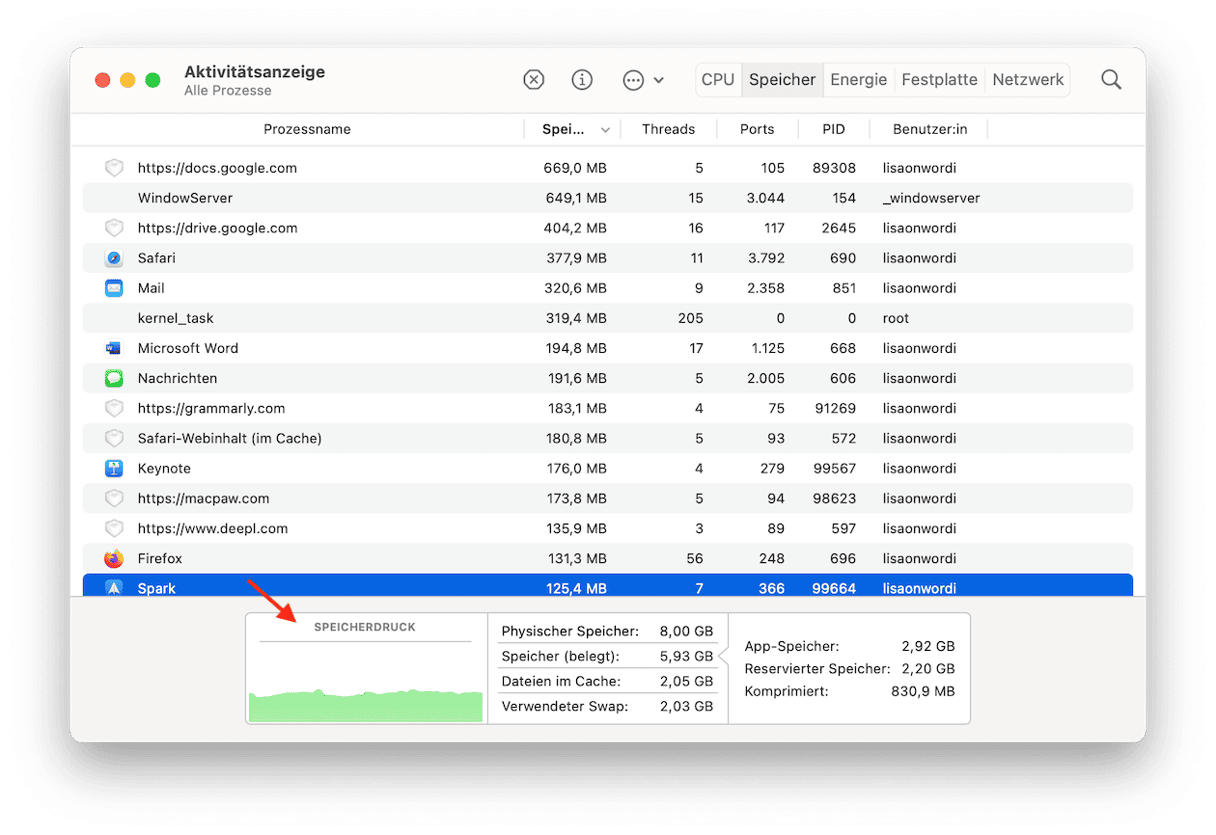
Task: Click the shield icon for grammarly.com
Action: tap(114, 408)
